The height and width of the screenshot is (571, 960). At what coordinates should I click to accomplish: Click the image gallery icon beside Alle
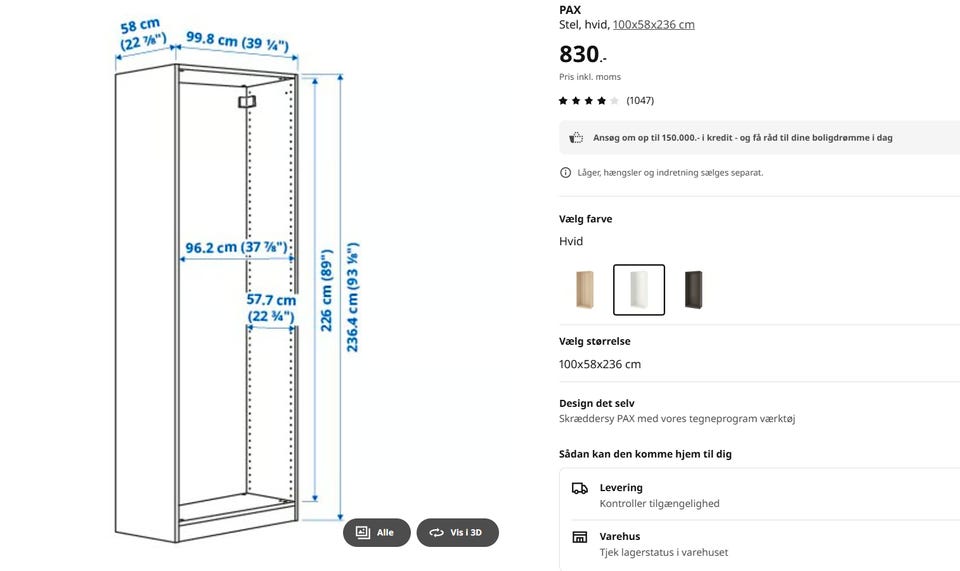coord(362,533)
